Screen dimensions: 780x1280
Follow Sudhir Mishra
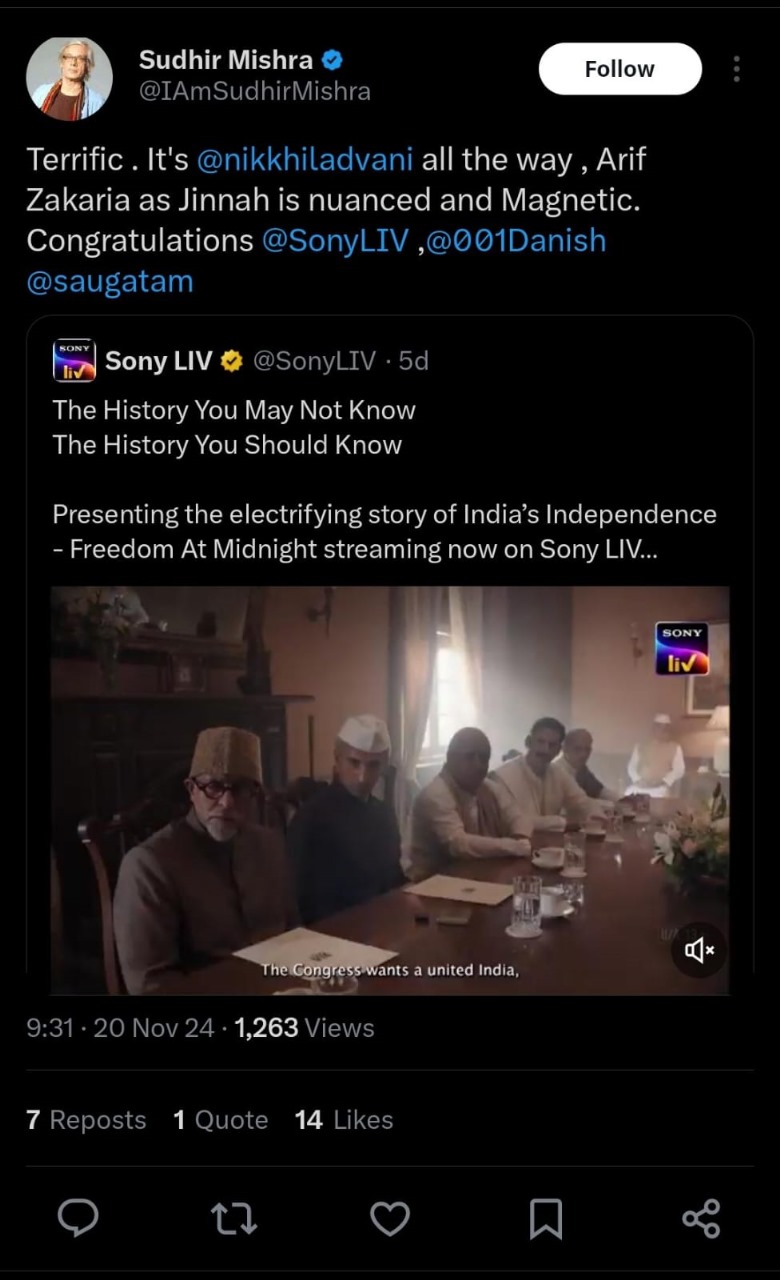point(620,69)
